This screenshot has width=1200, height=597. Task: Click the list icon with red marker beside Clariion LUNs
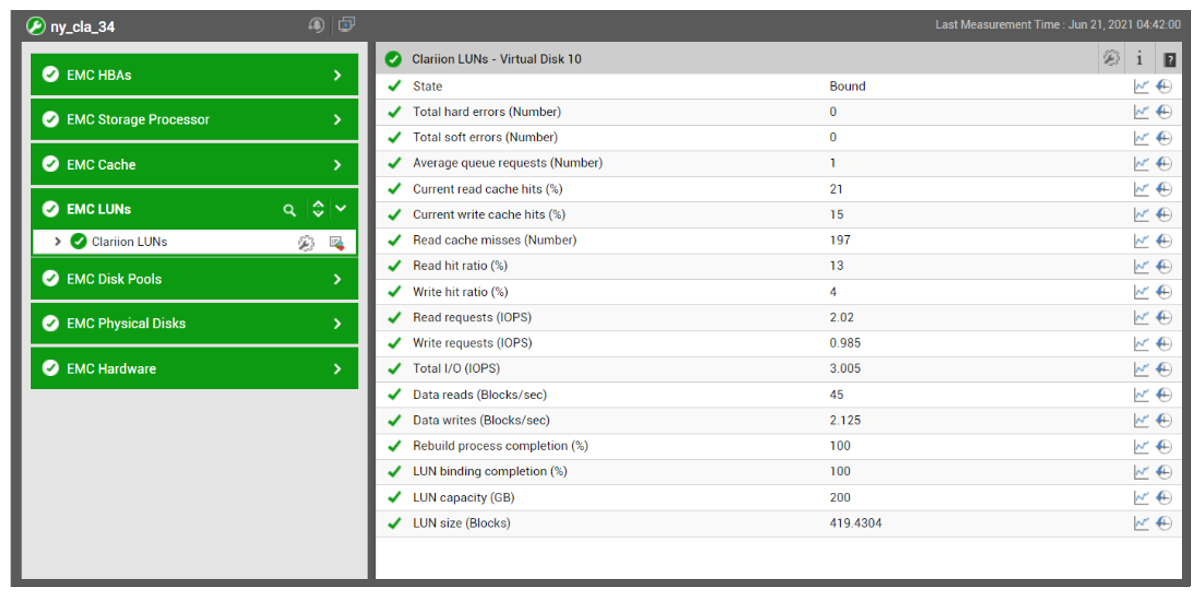click(x=336, y=242)
